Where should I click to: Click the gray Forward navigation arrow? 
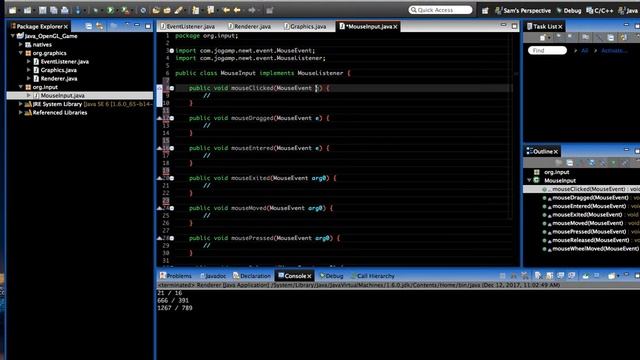click(x=252, y=10)
